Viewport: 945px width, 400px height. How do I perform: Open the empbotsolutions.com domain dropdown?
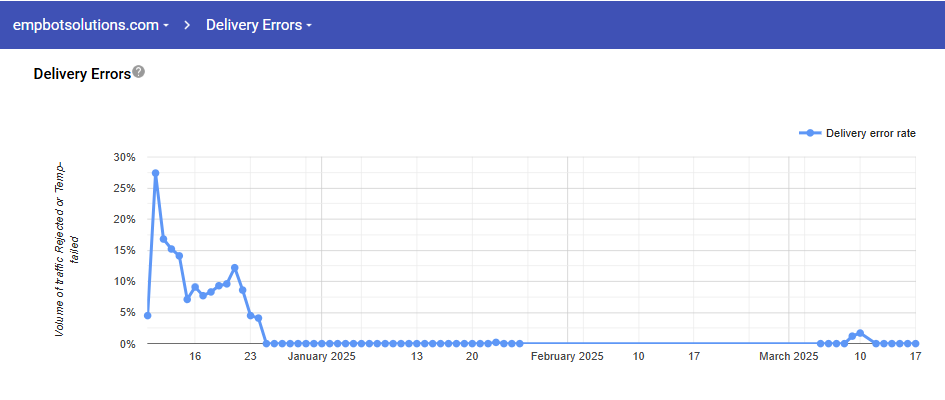90,25
